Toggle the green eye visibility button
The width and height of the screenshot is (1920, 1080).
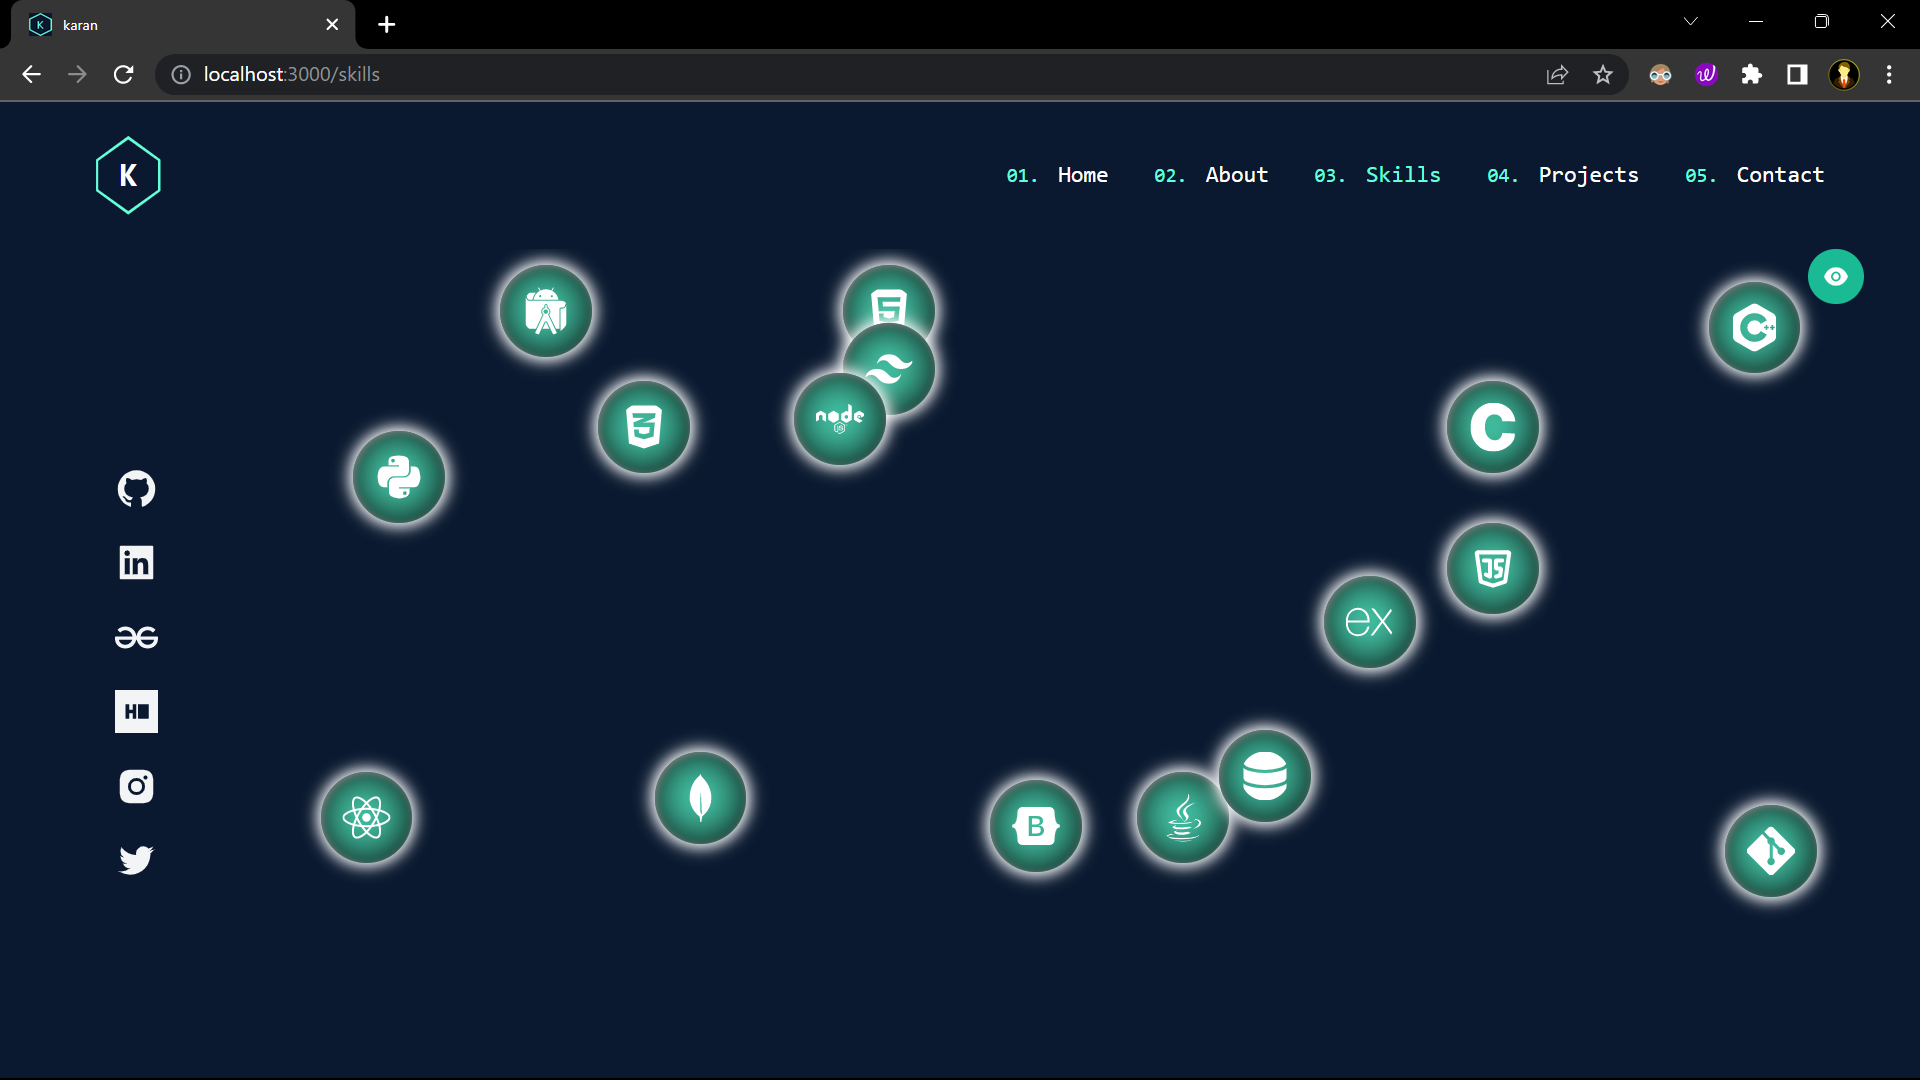[1835, 276]
